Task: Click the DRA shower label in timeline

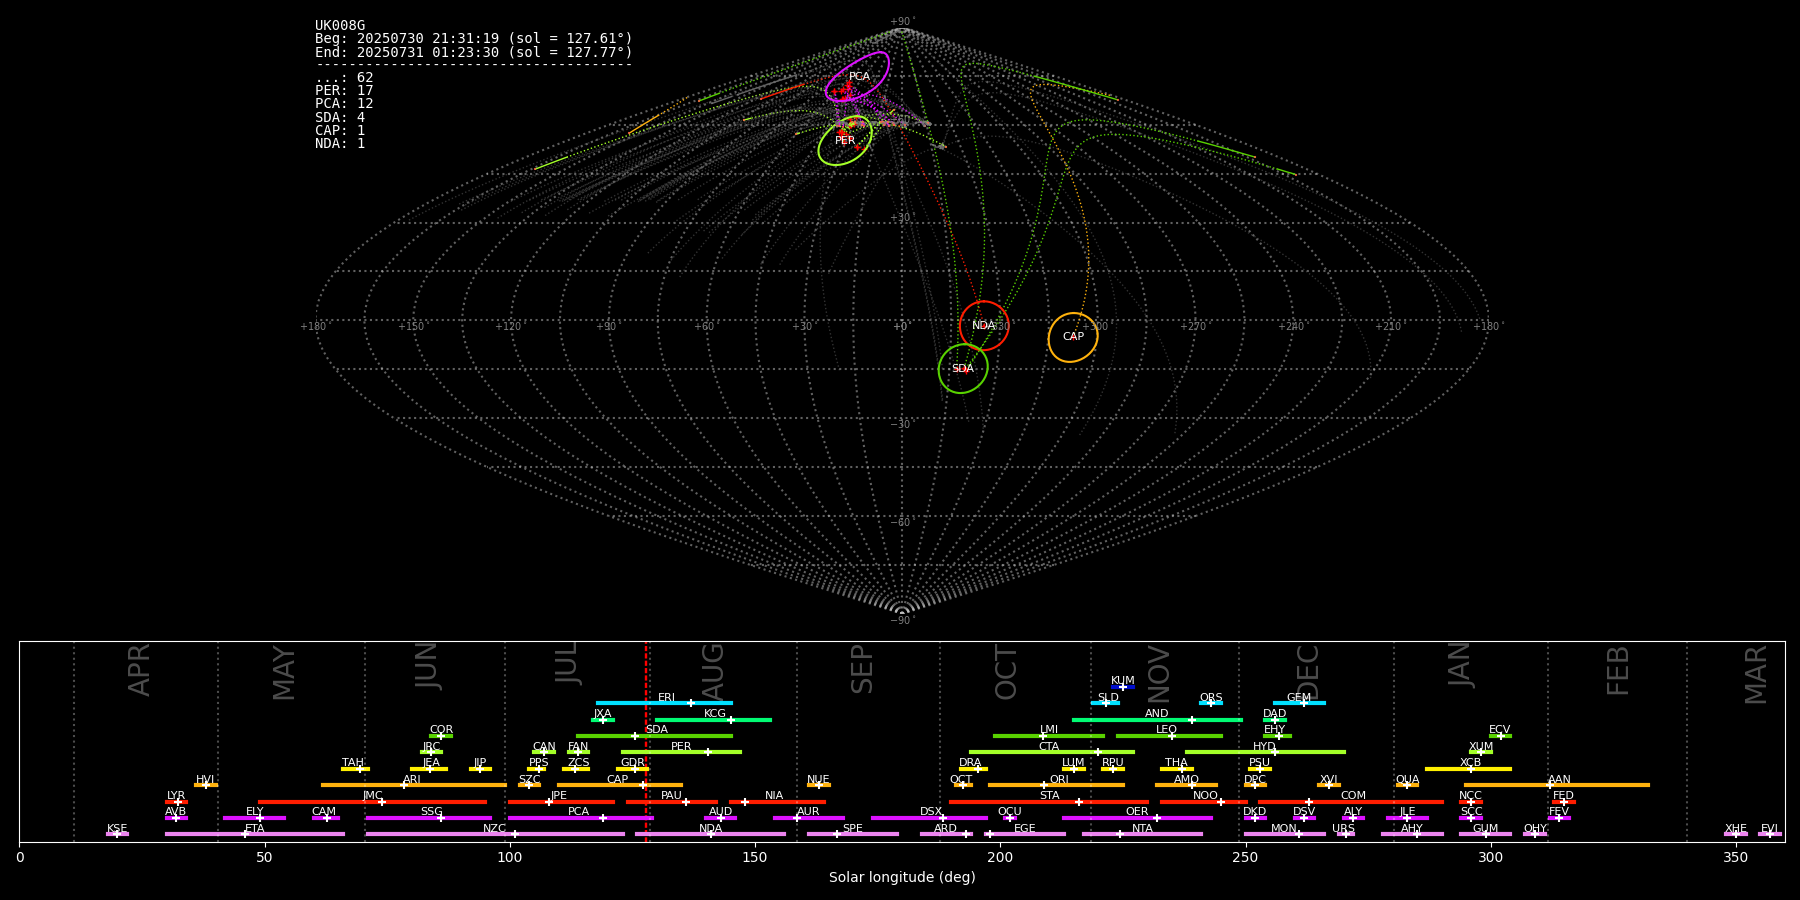Action: point(970,762)
